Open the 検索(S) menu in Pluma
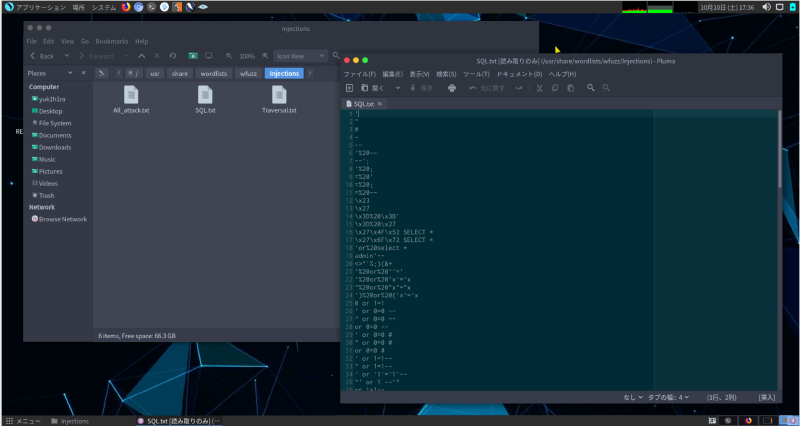 coord(447,74)
